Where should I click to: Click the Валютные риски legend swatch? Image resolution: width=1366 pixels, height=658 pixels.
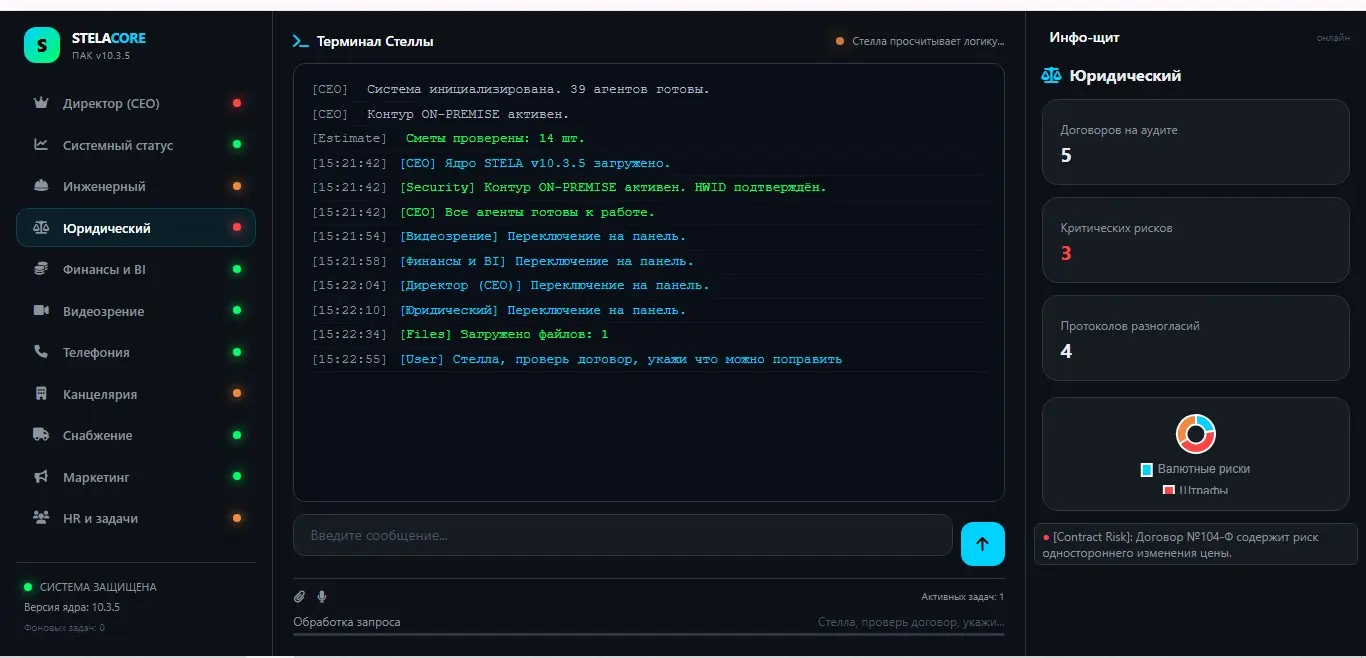[x=1147, y=469]
